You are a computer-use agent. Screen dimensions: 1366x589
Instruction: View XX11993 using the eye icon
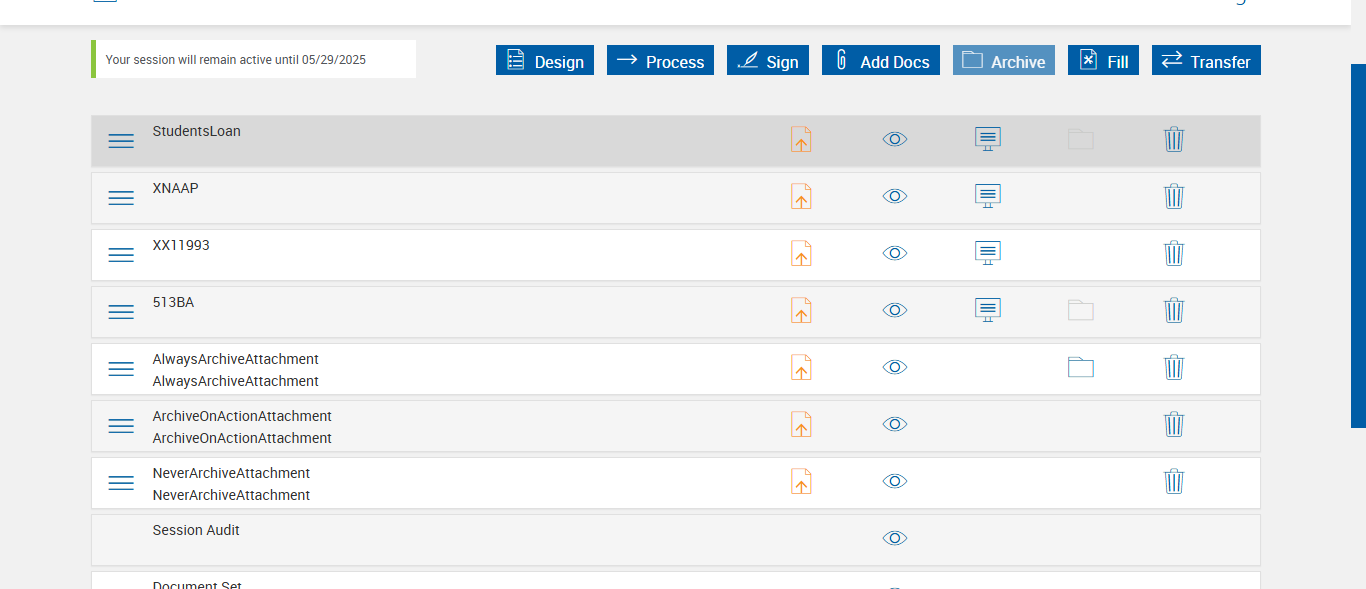[x=895, y=253]
